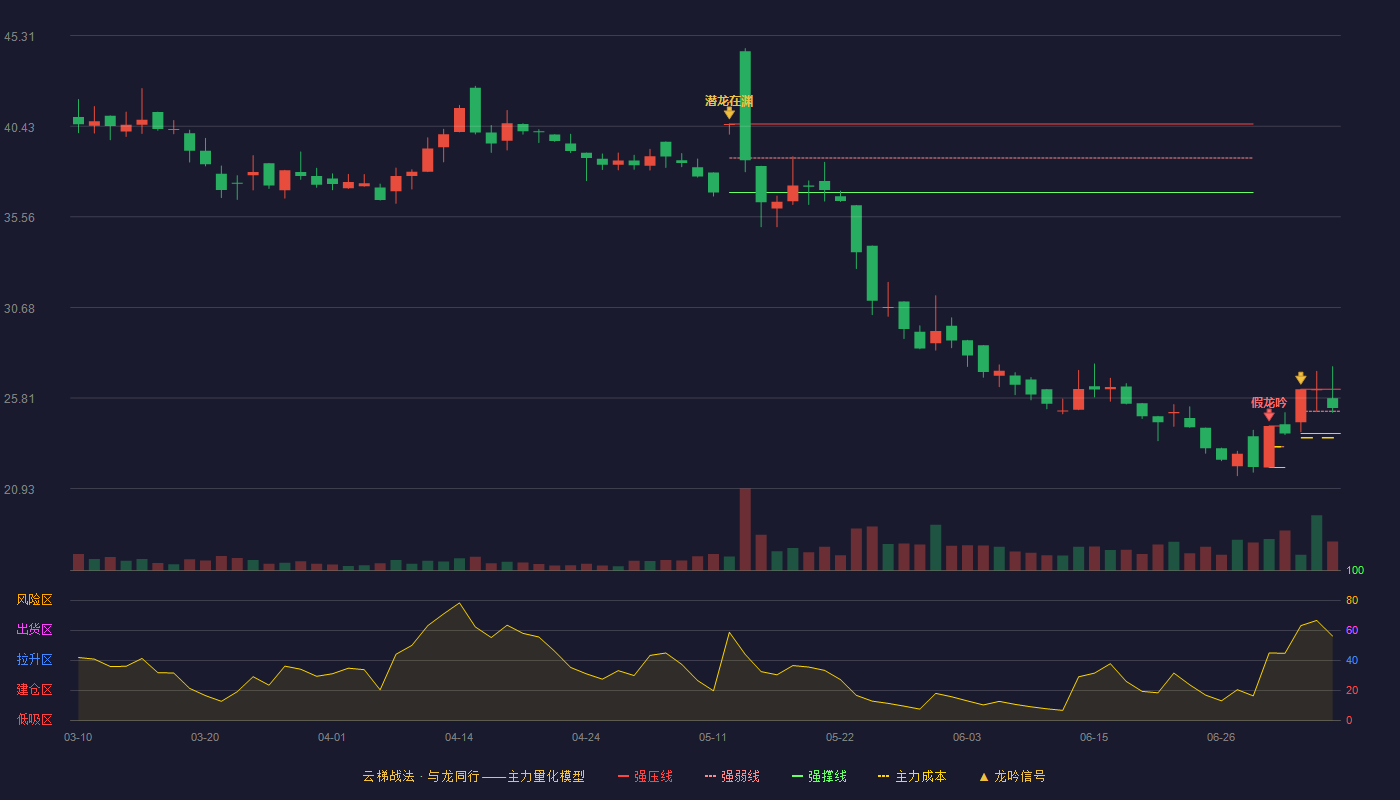Click the yellow arrow under 潜龙在渊 label

coord(729,113)
